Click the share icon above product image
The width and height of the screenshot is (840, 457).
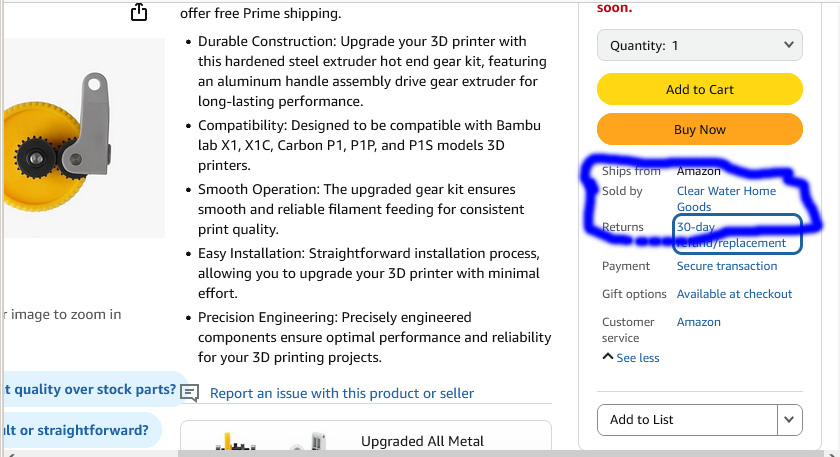click(x=139, y=12)
